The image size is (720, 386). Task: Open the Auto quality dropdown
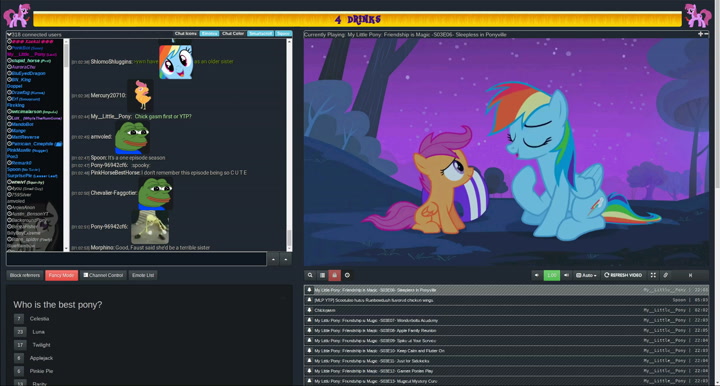coord(586,275)
